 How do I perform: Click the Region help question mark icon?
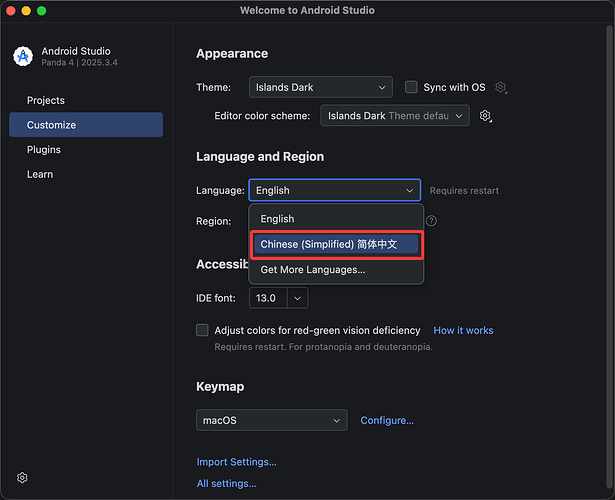tap(431, 221)
